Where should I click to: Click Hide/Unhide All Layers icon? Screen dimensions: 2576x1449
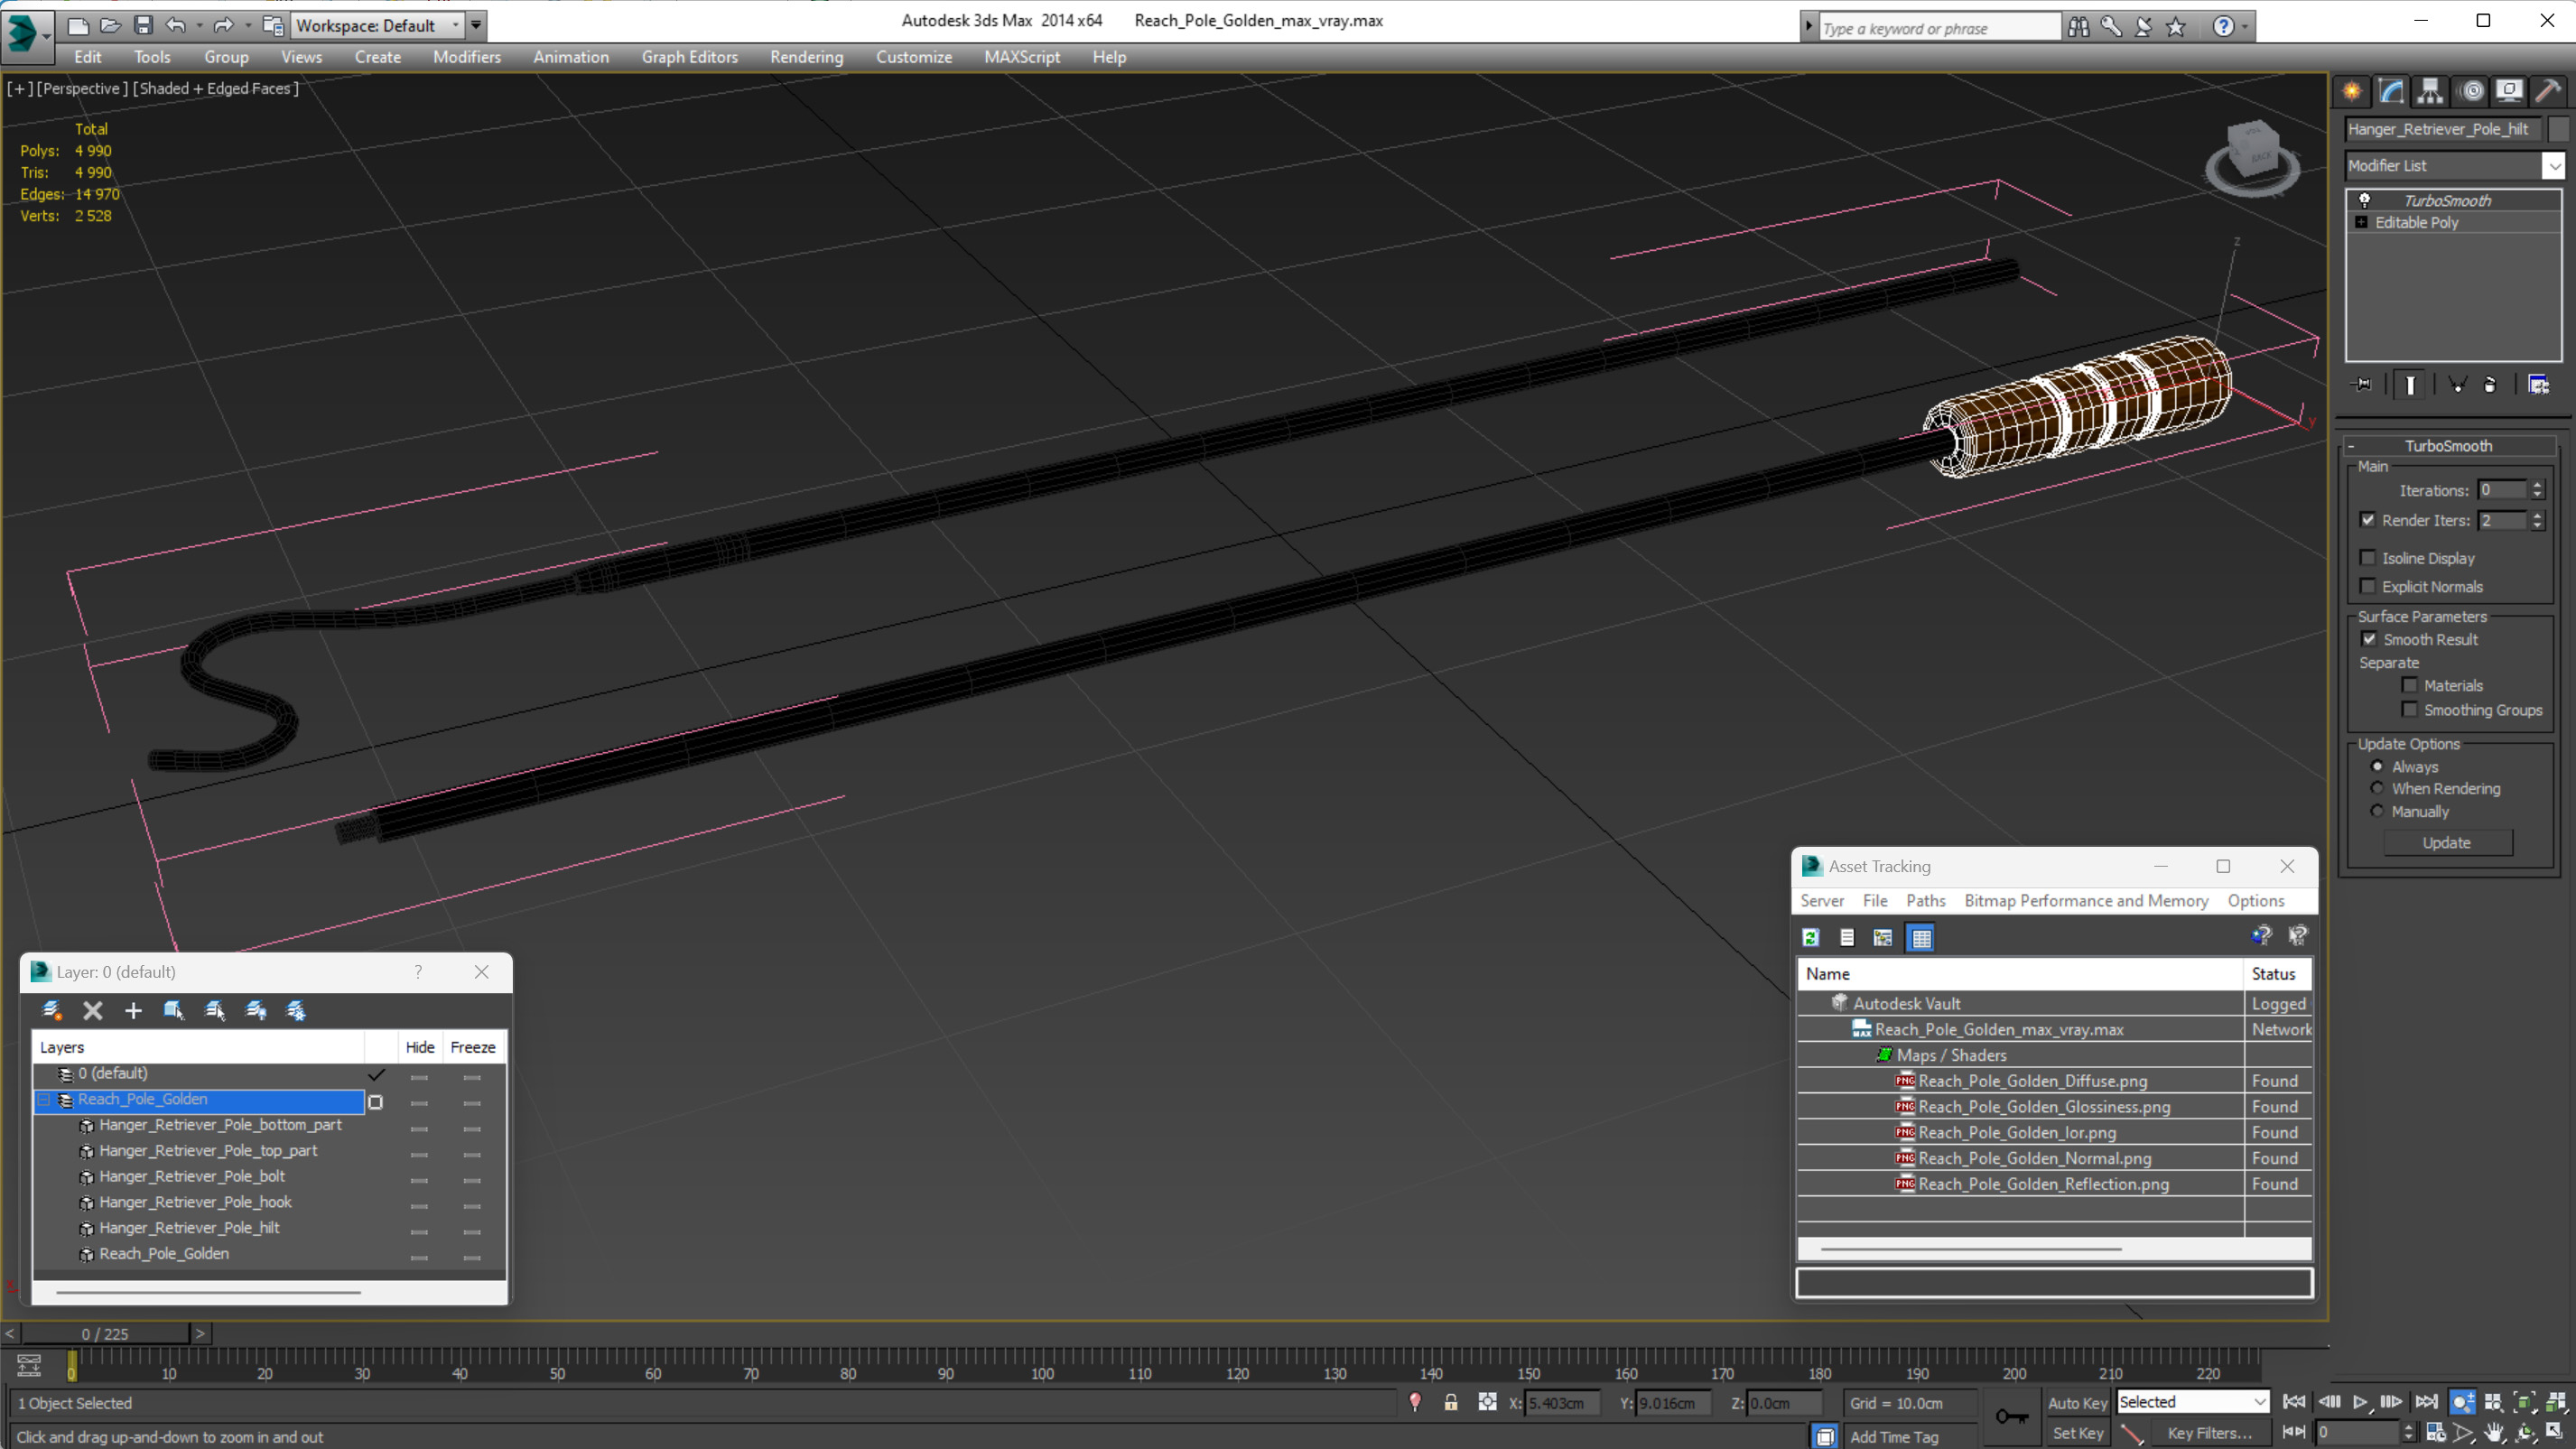pos(256,1010)
